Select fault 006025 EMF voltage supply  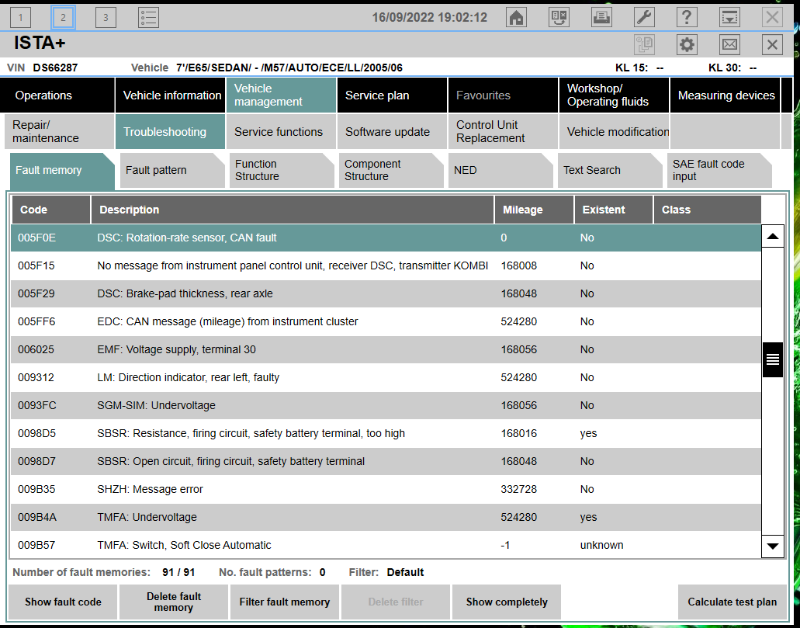(386, 349)
